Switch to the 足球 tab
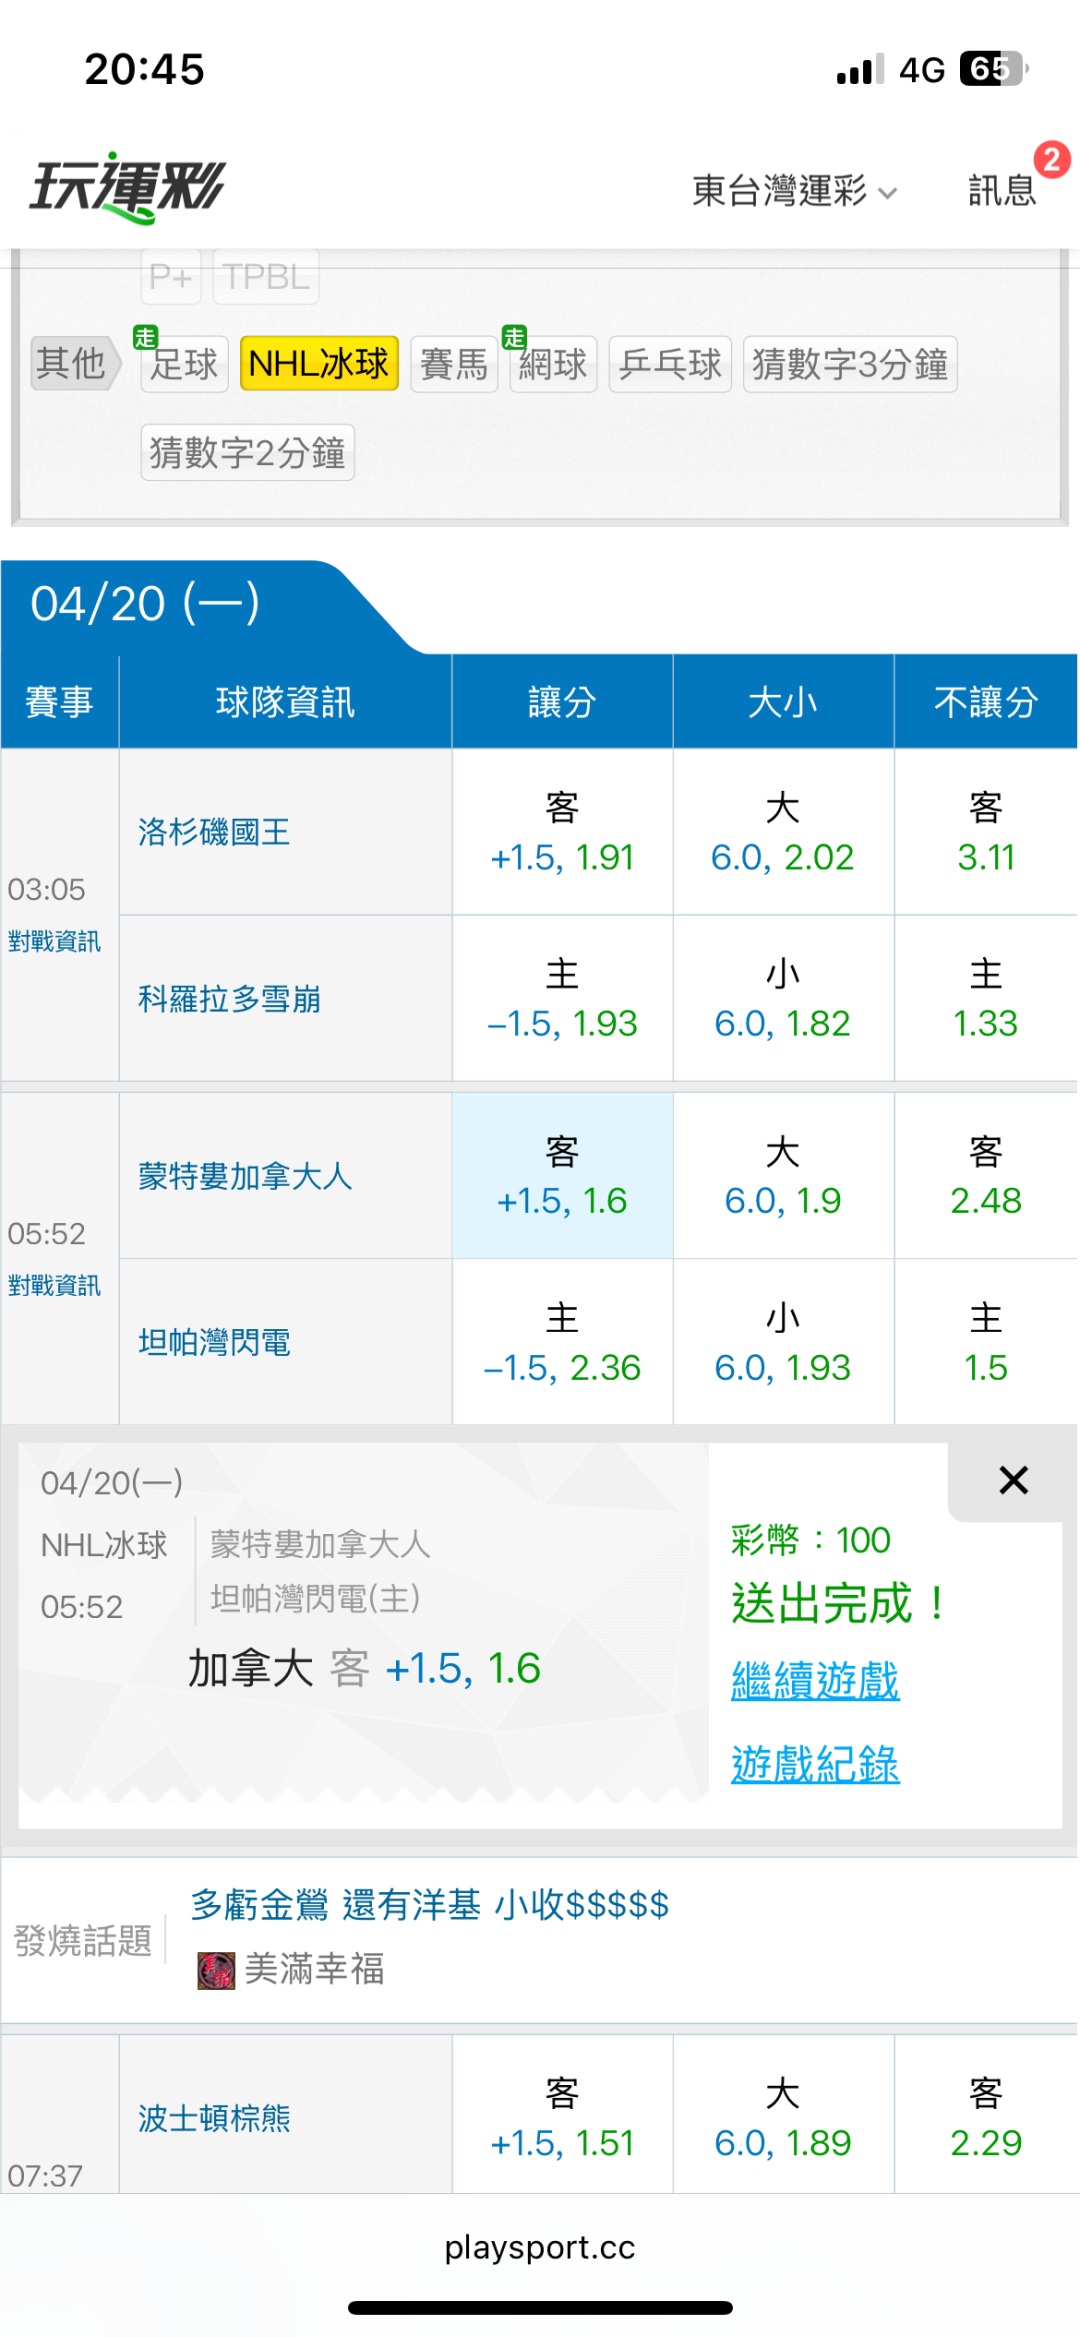This screenshot has height=2337, width=1080. tap(184, 364)
